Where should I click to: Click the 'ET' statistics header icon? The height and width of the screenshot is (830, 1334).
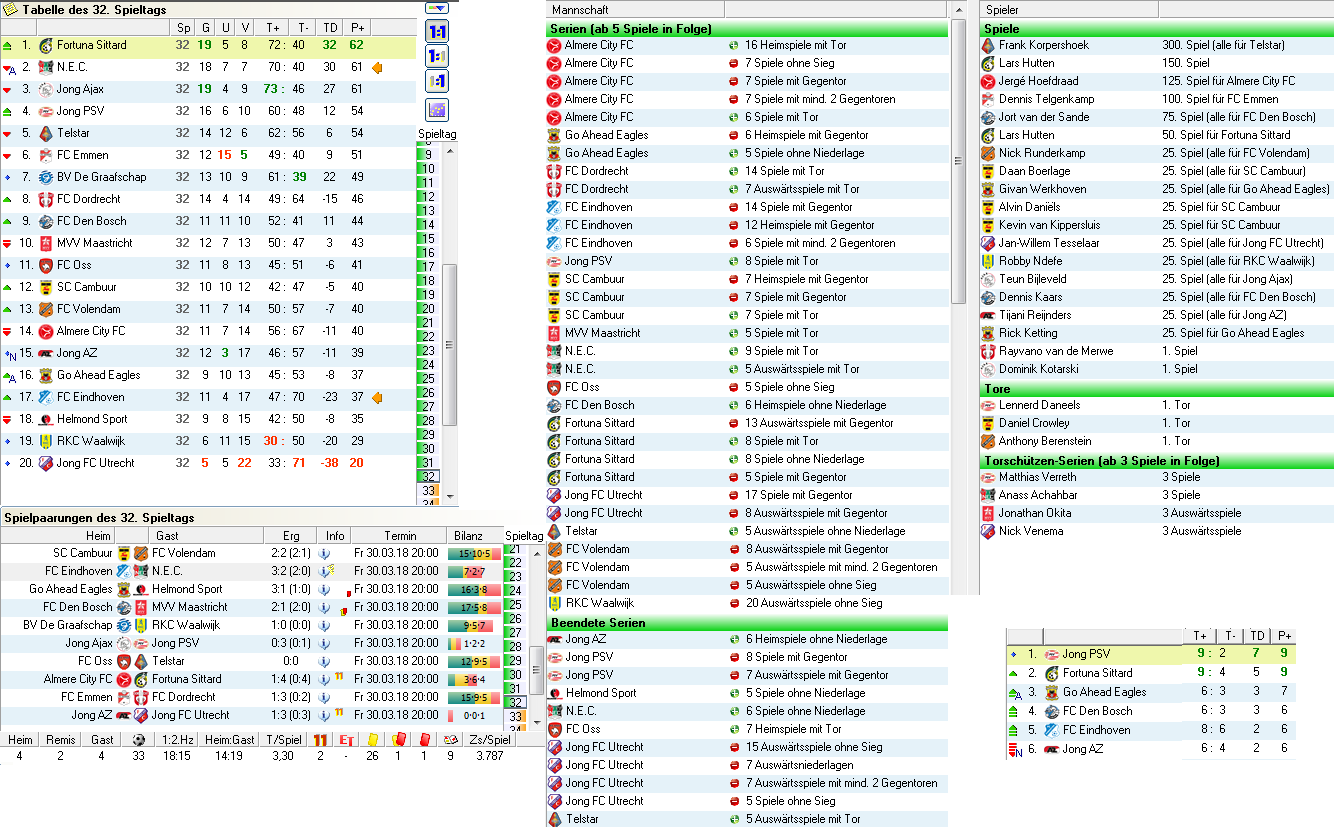[346, 740]
